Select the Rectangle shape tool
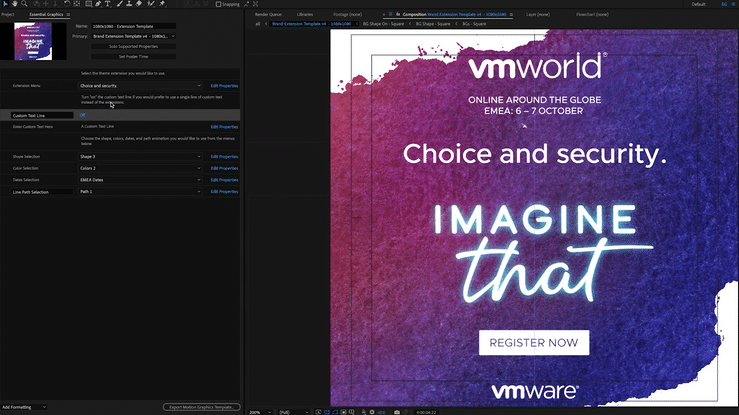The height and width of the screenshot is (415, 739). 89,4
